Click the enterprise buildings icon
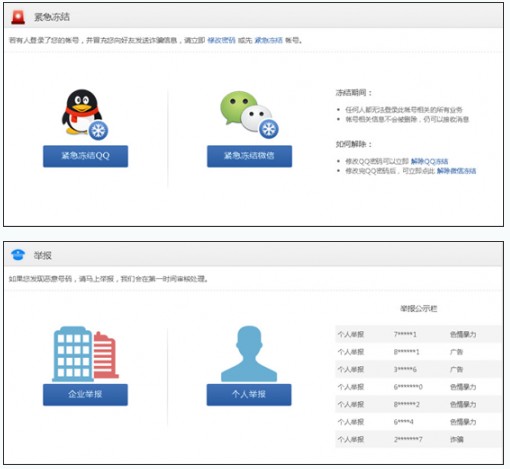Image resolution: width=510 pixels, height=469 pixels. coord(85,354)
